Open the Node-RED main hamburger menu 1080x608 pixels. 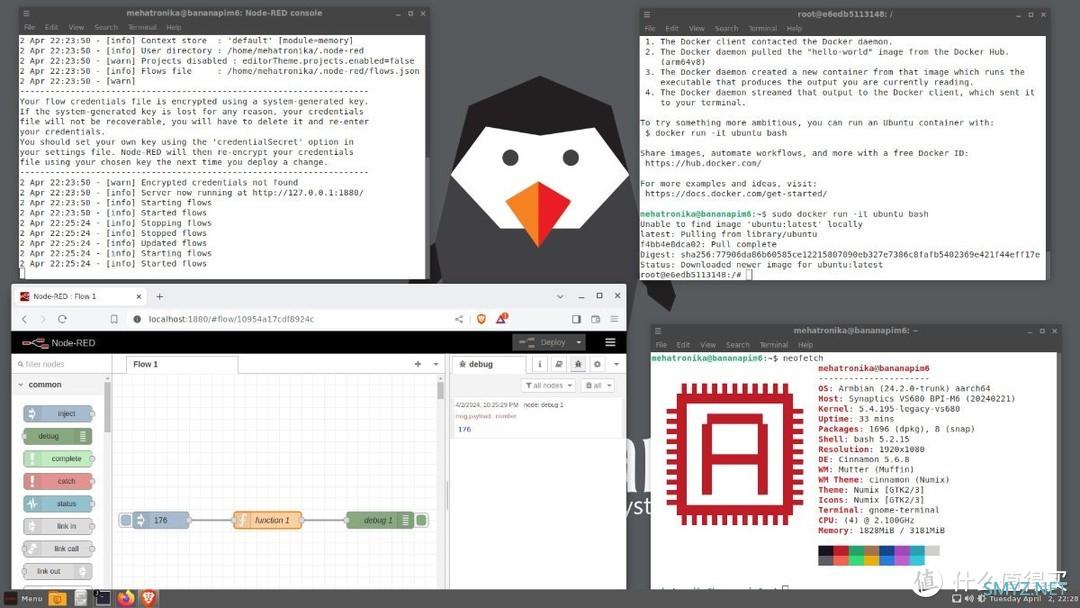610,342
